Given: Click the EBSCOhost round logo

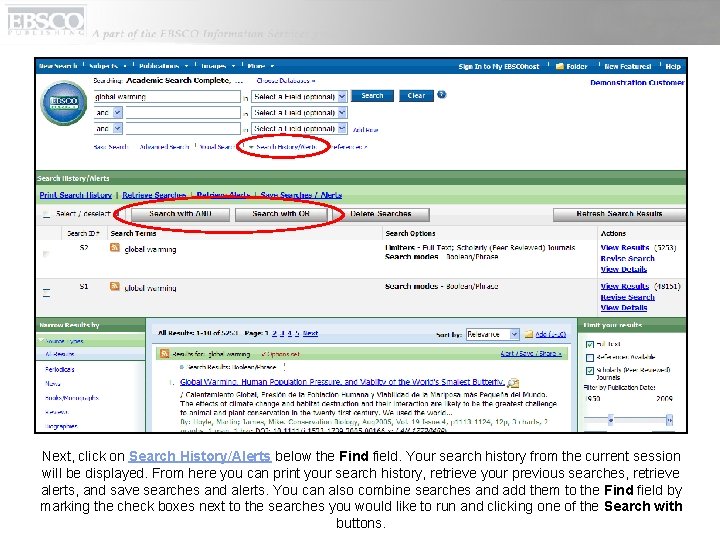Looking at the screenshot, I should click(64, 103).
